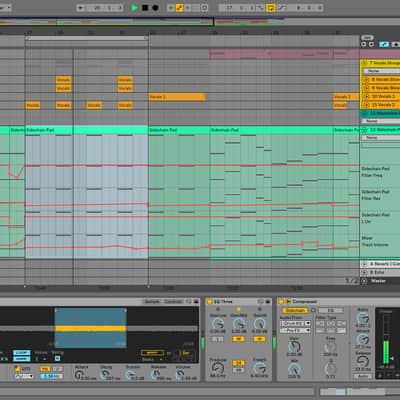Click the Arrangement Record circle button

pyautogui.click(x=155, y=8)
